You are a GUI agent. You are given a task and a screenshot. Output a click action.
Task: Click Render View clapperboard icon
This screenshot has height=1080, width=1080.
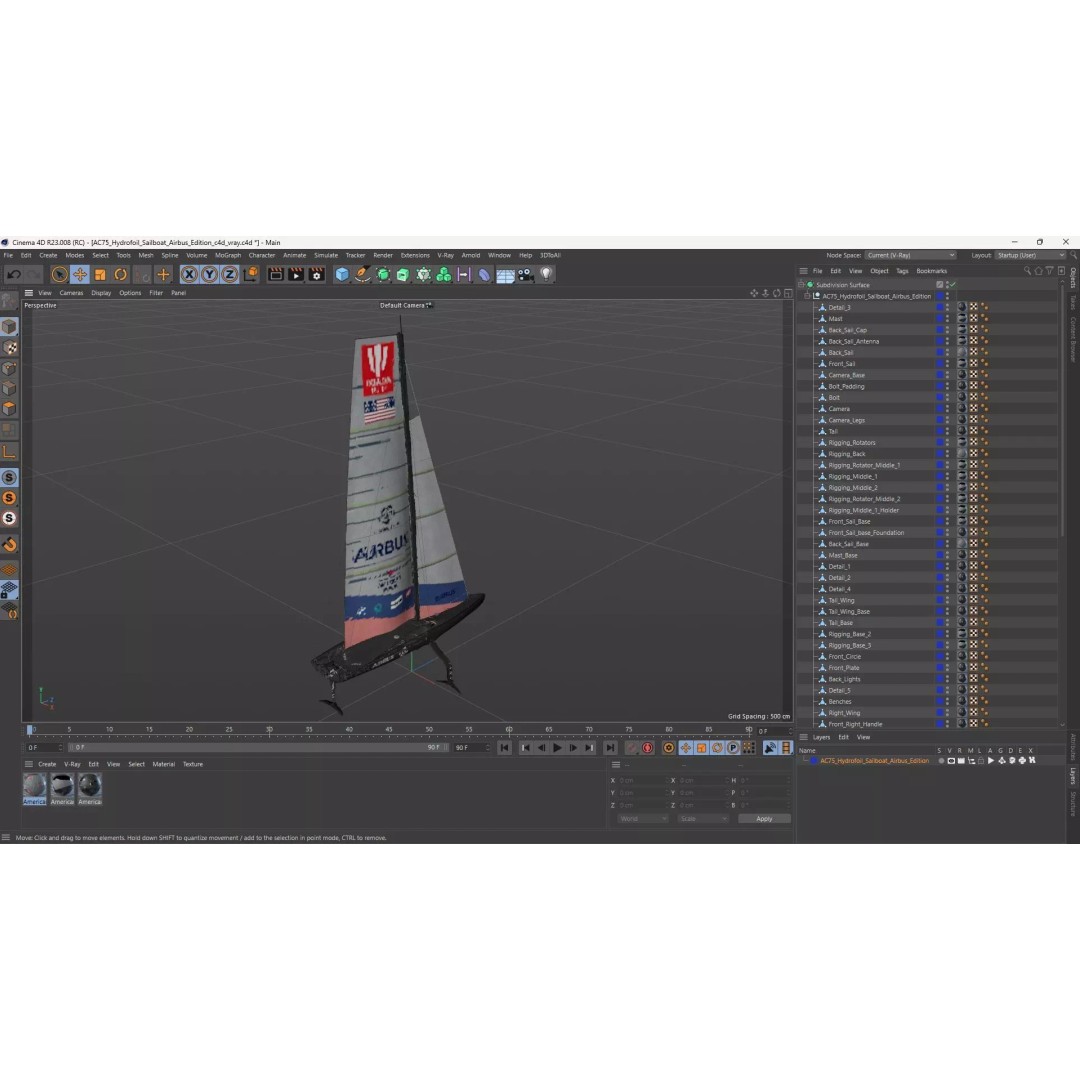(x=276, y=274)
